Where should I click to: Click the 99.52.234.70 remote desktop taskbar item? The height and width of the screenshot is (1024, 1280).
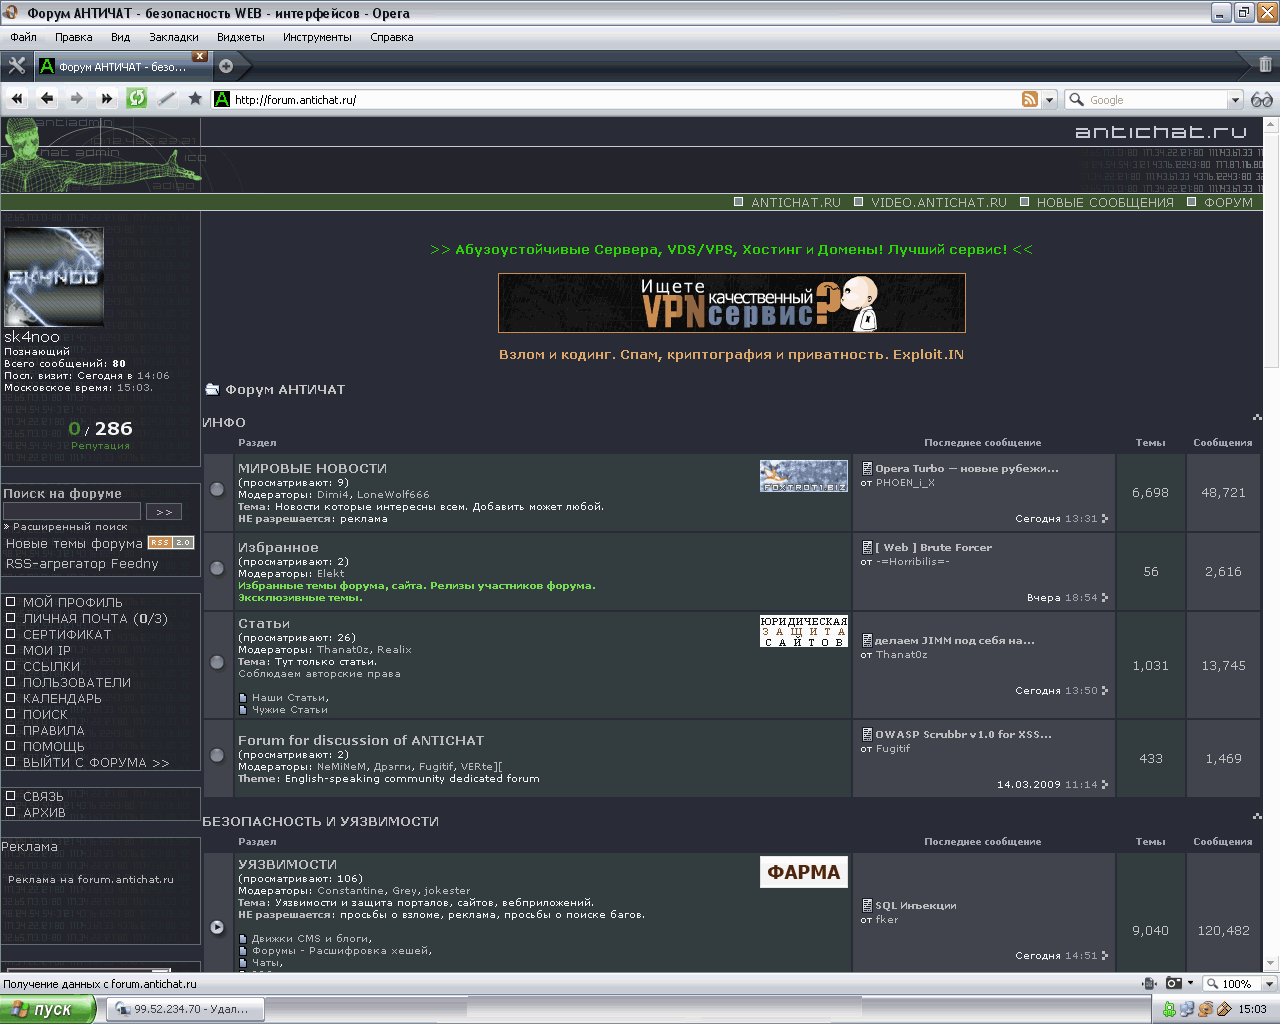(184, 1009)
